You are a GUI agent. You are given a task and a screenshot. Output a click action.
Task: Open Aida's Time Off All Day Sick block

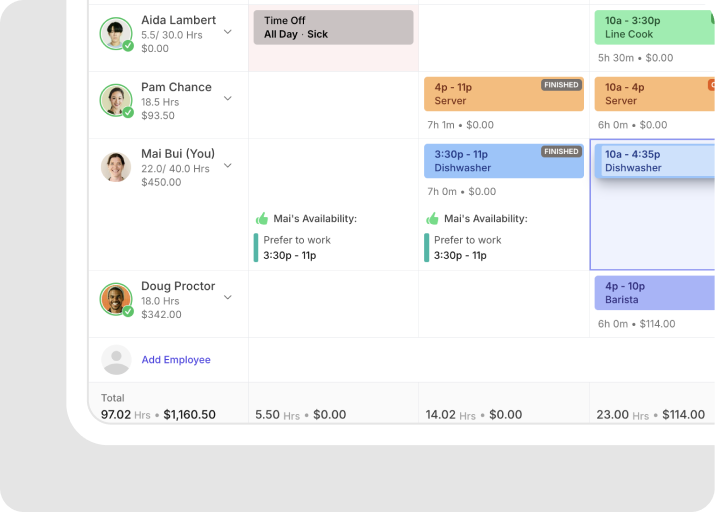coord(333,27)
